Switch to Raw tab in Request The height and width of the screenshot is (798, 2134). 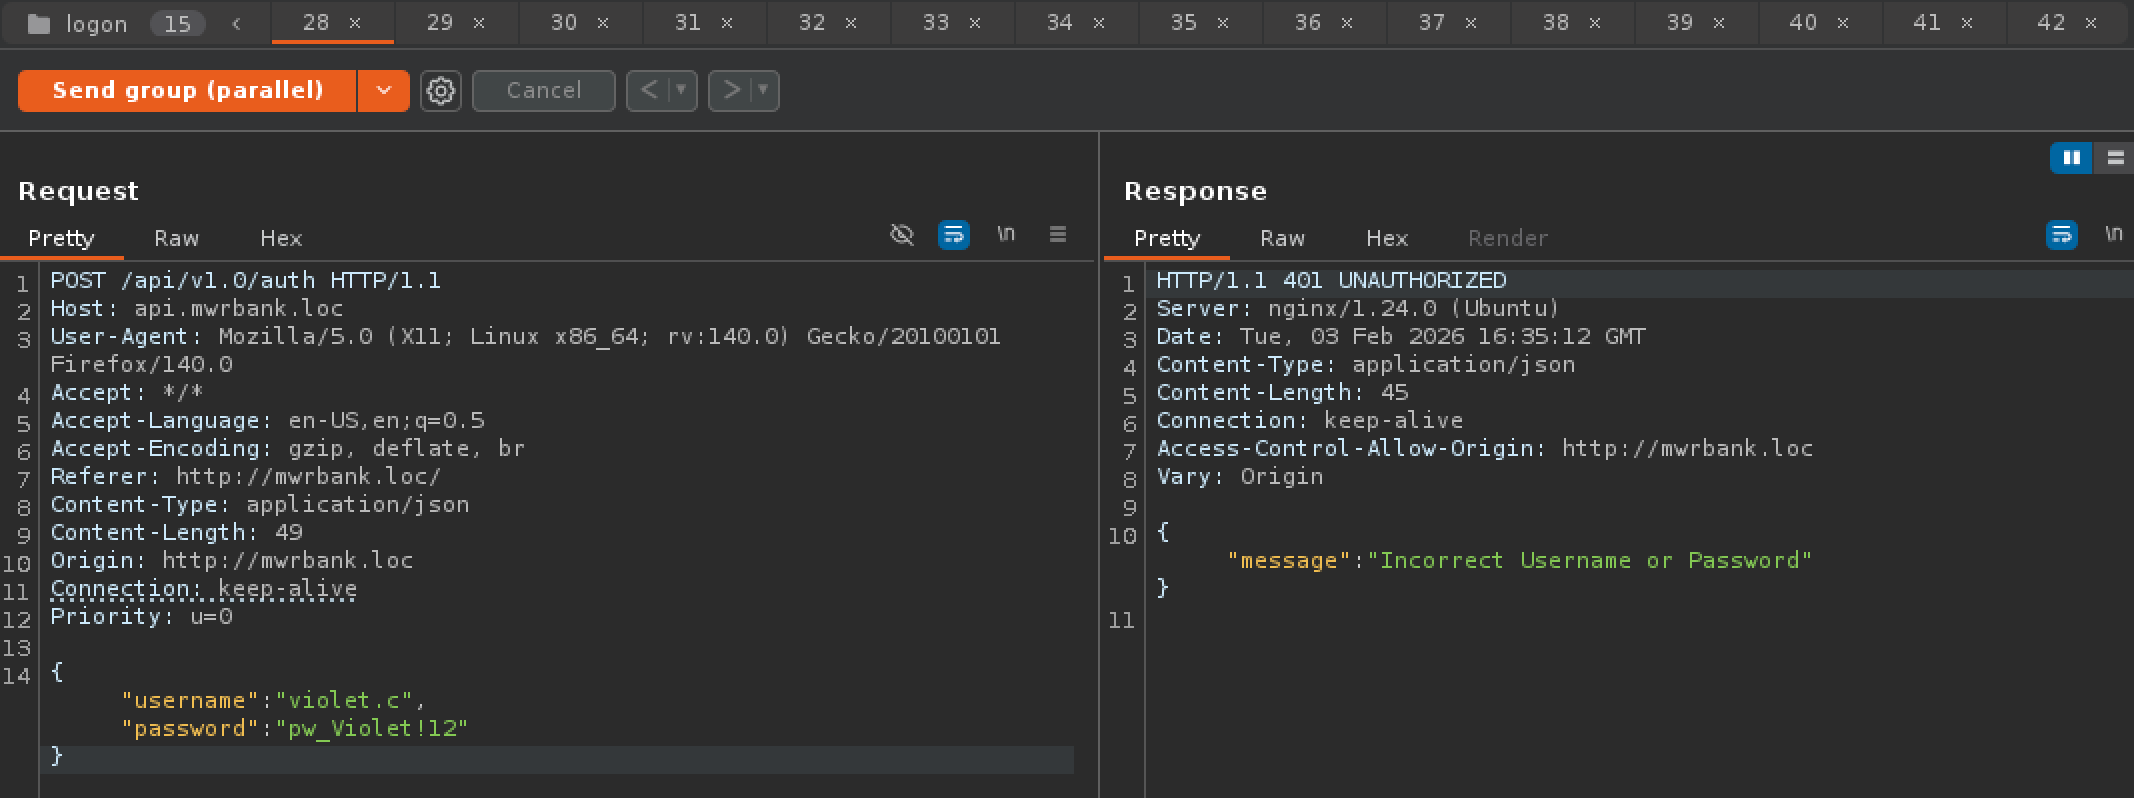176,238
